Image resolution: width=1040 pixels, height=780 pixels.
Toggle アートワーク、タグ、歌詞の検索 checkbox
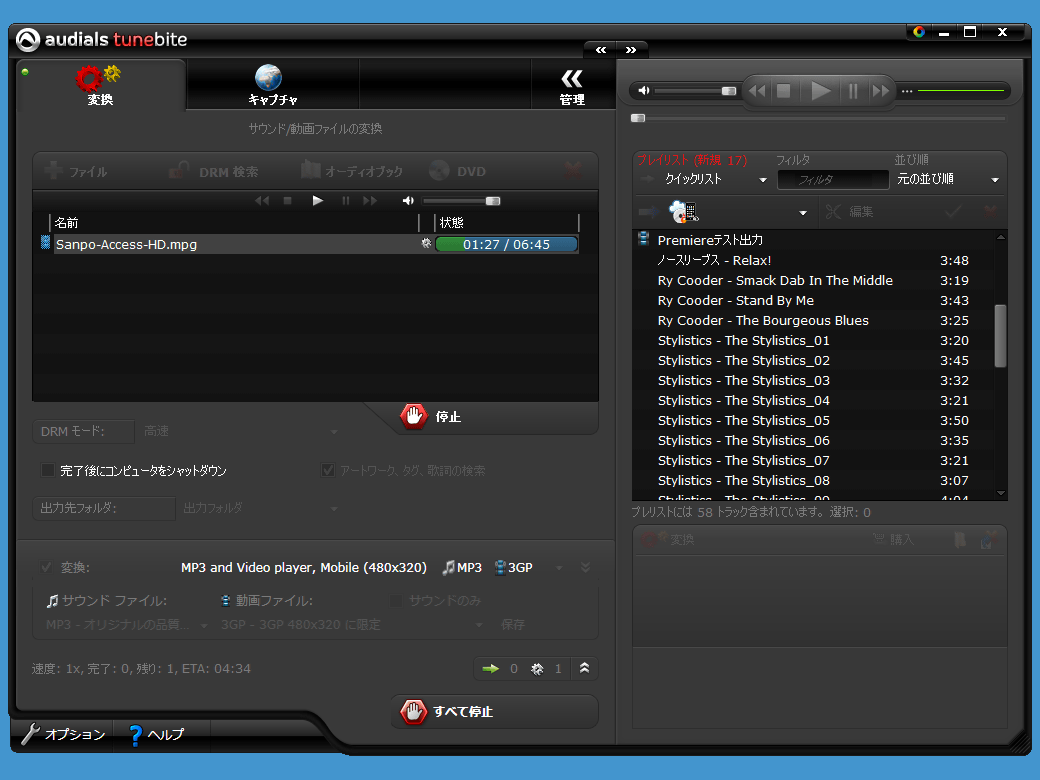pos(328,470)
